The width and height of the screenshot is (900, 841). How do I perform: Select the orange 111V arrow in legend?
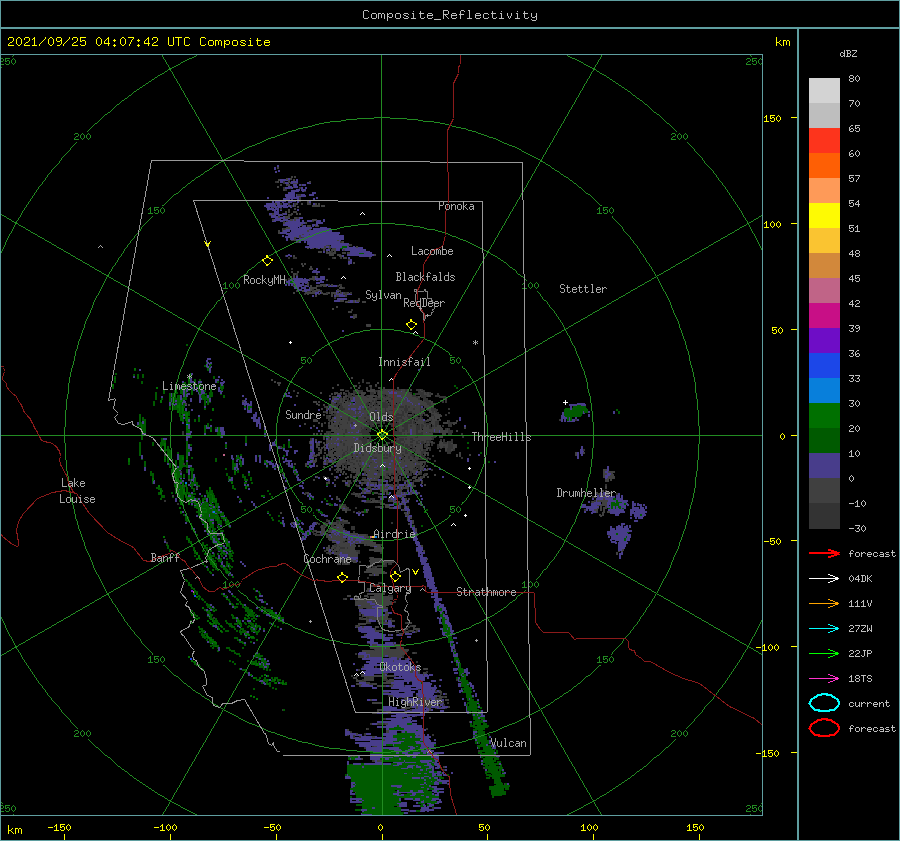tap(824, 603)
